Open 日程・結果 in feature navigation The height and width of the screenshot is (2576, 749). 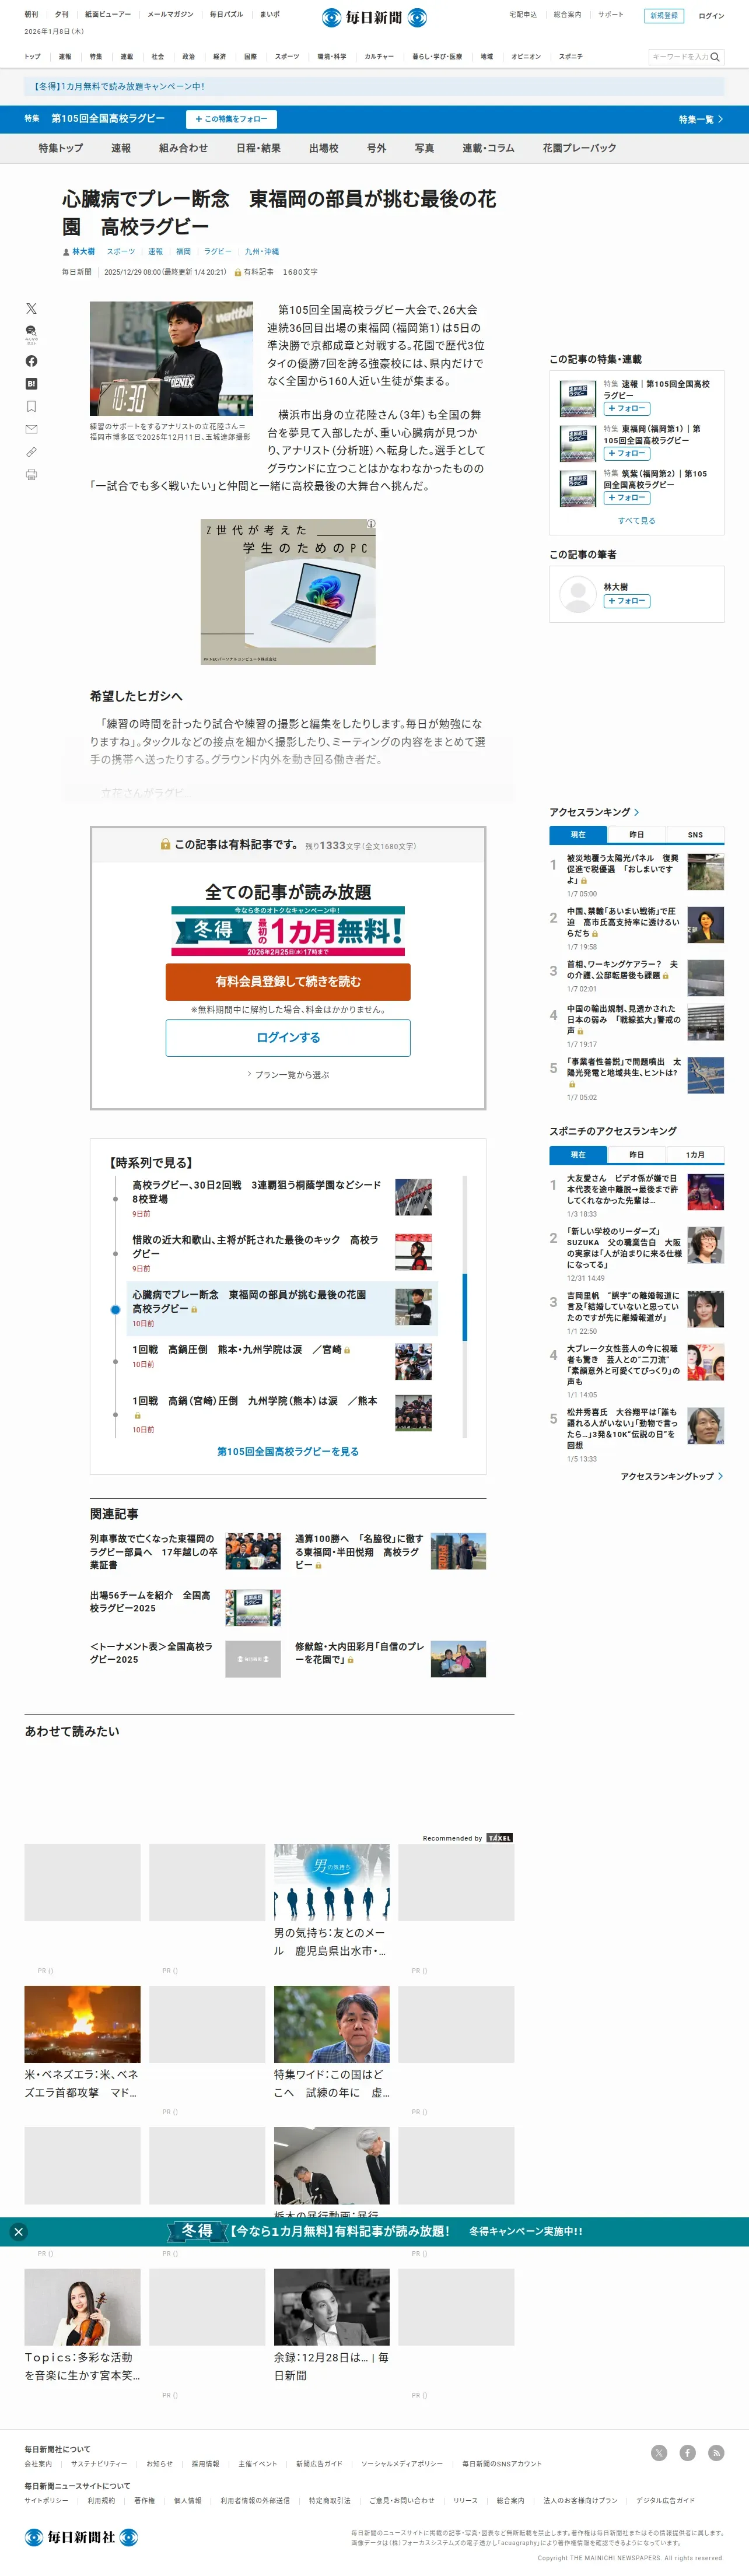pyautogui.click(x=258, y=148)
